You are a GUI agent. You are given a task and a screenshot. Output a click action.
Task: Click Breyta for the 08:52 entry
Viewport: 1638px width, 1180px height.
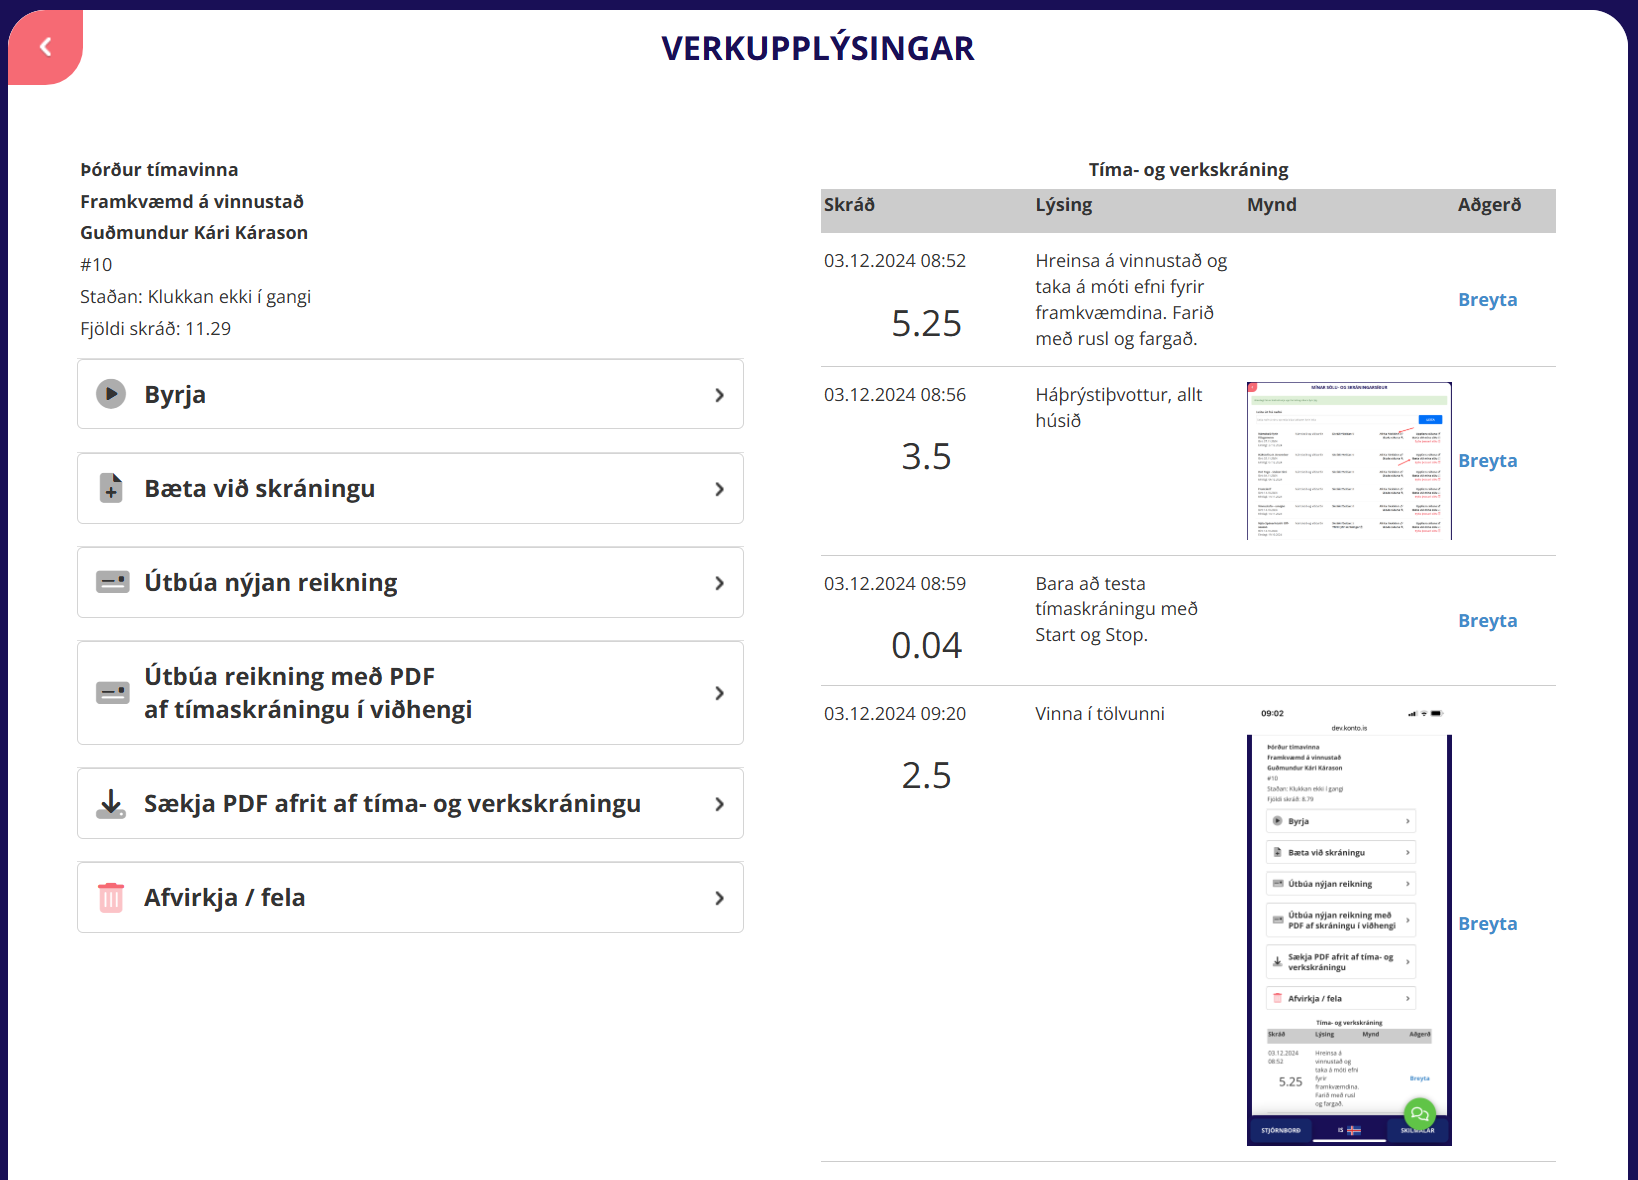point(1487,300)
